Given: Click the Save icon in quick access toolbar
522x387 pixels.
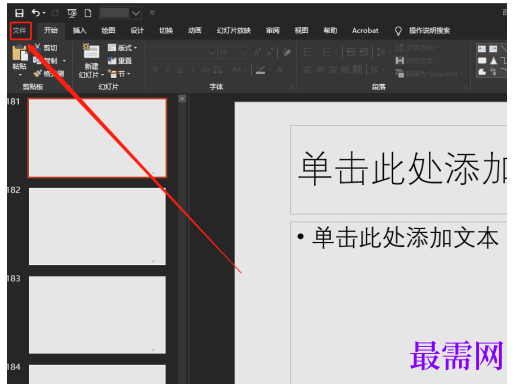Looking at the screenshot, I should [x=19, y=13].
